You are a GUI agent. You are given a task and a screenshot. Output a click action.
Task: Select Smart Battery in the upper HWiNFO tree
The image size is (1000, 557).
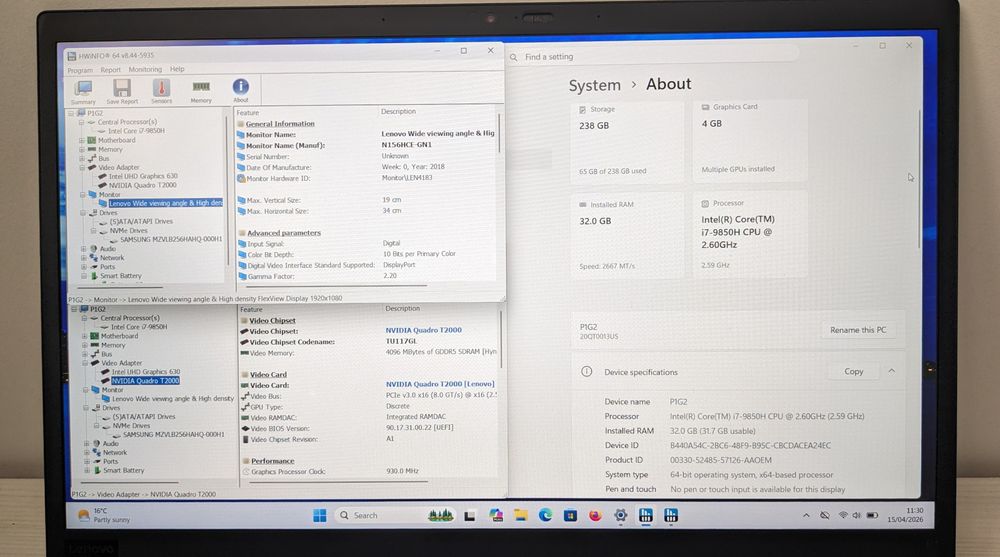pos(121,276)
